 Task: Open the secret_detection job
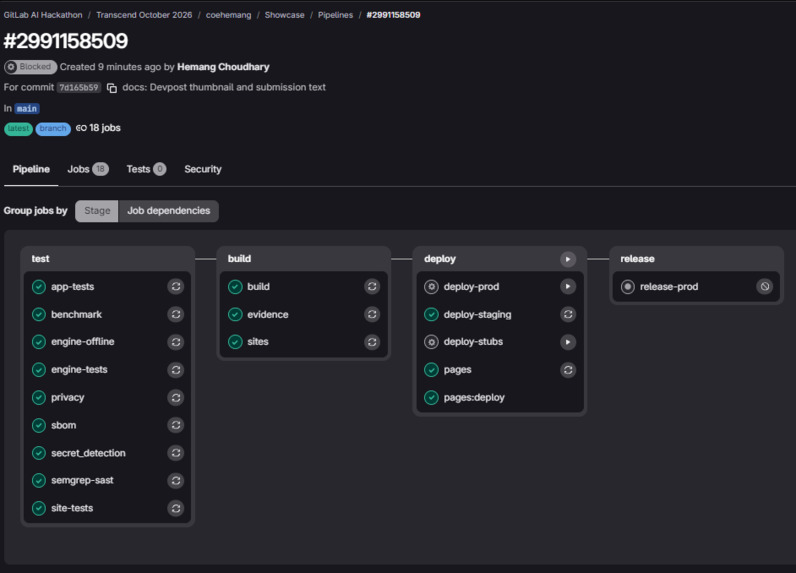pyautogui.click(x=88, y=453)
